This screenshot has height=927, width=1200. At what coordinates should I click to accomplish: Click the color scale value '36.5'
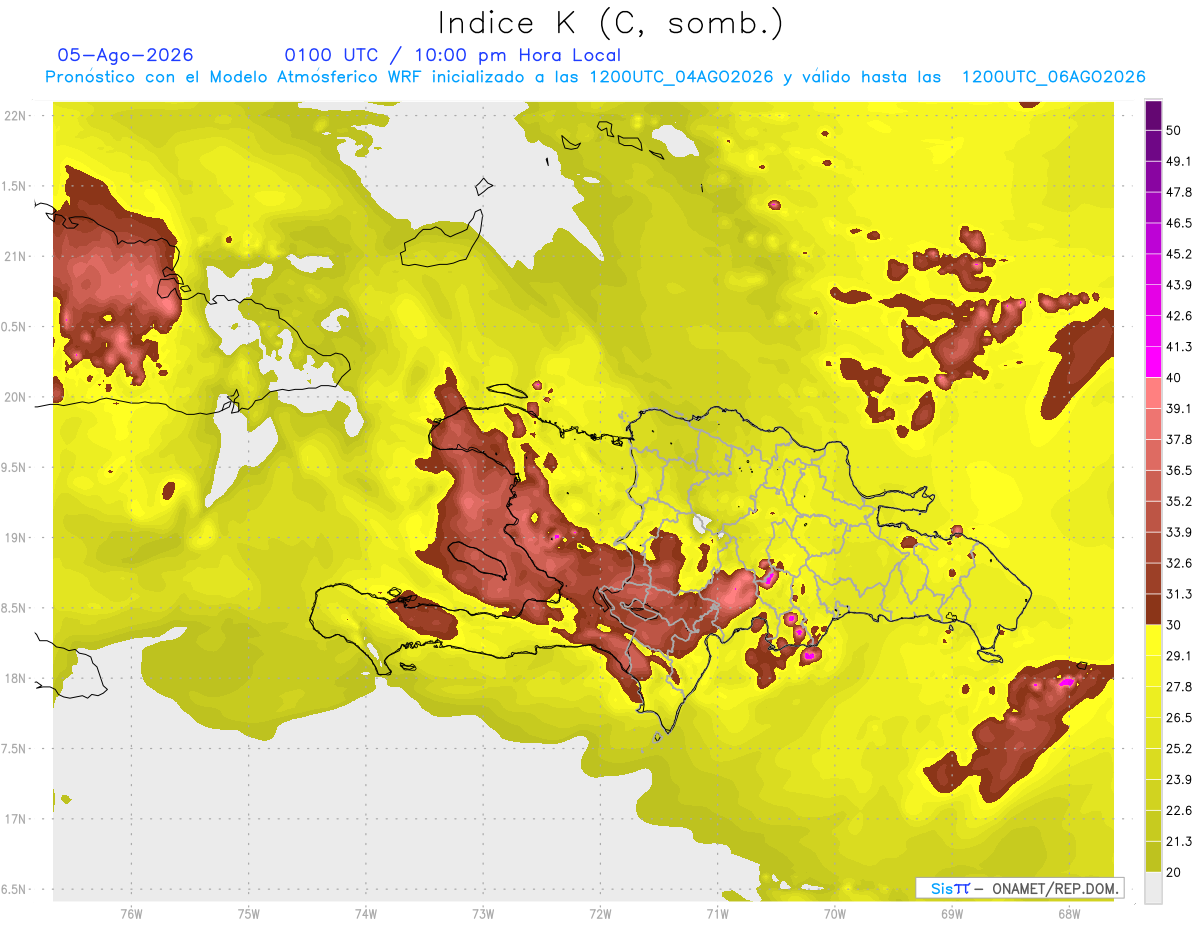1179,470
